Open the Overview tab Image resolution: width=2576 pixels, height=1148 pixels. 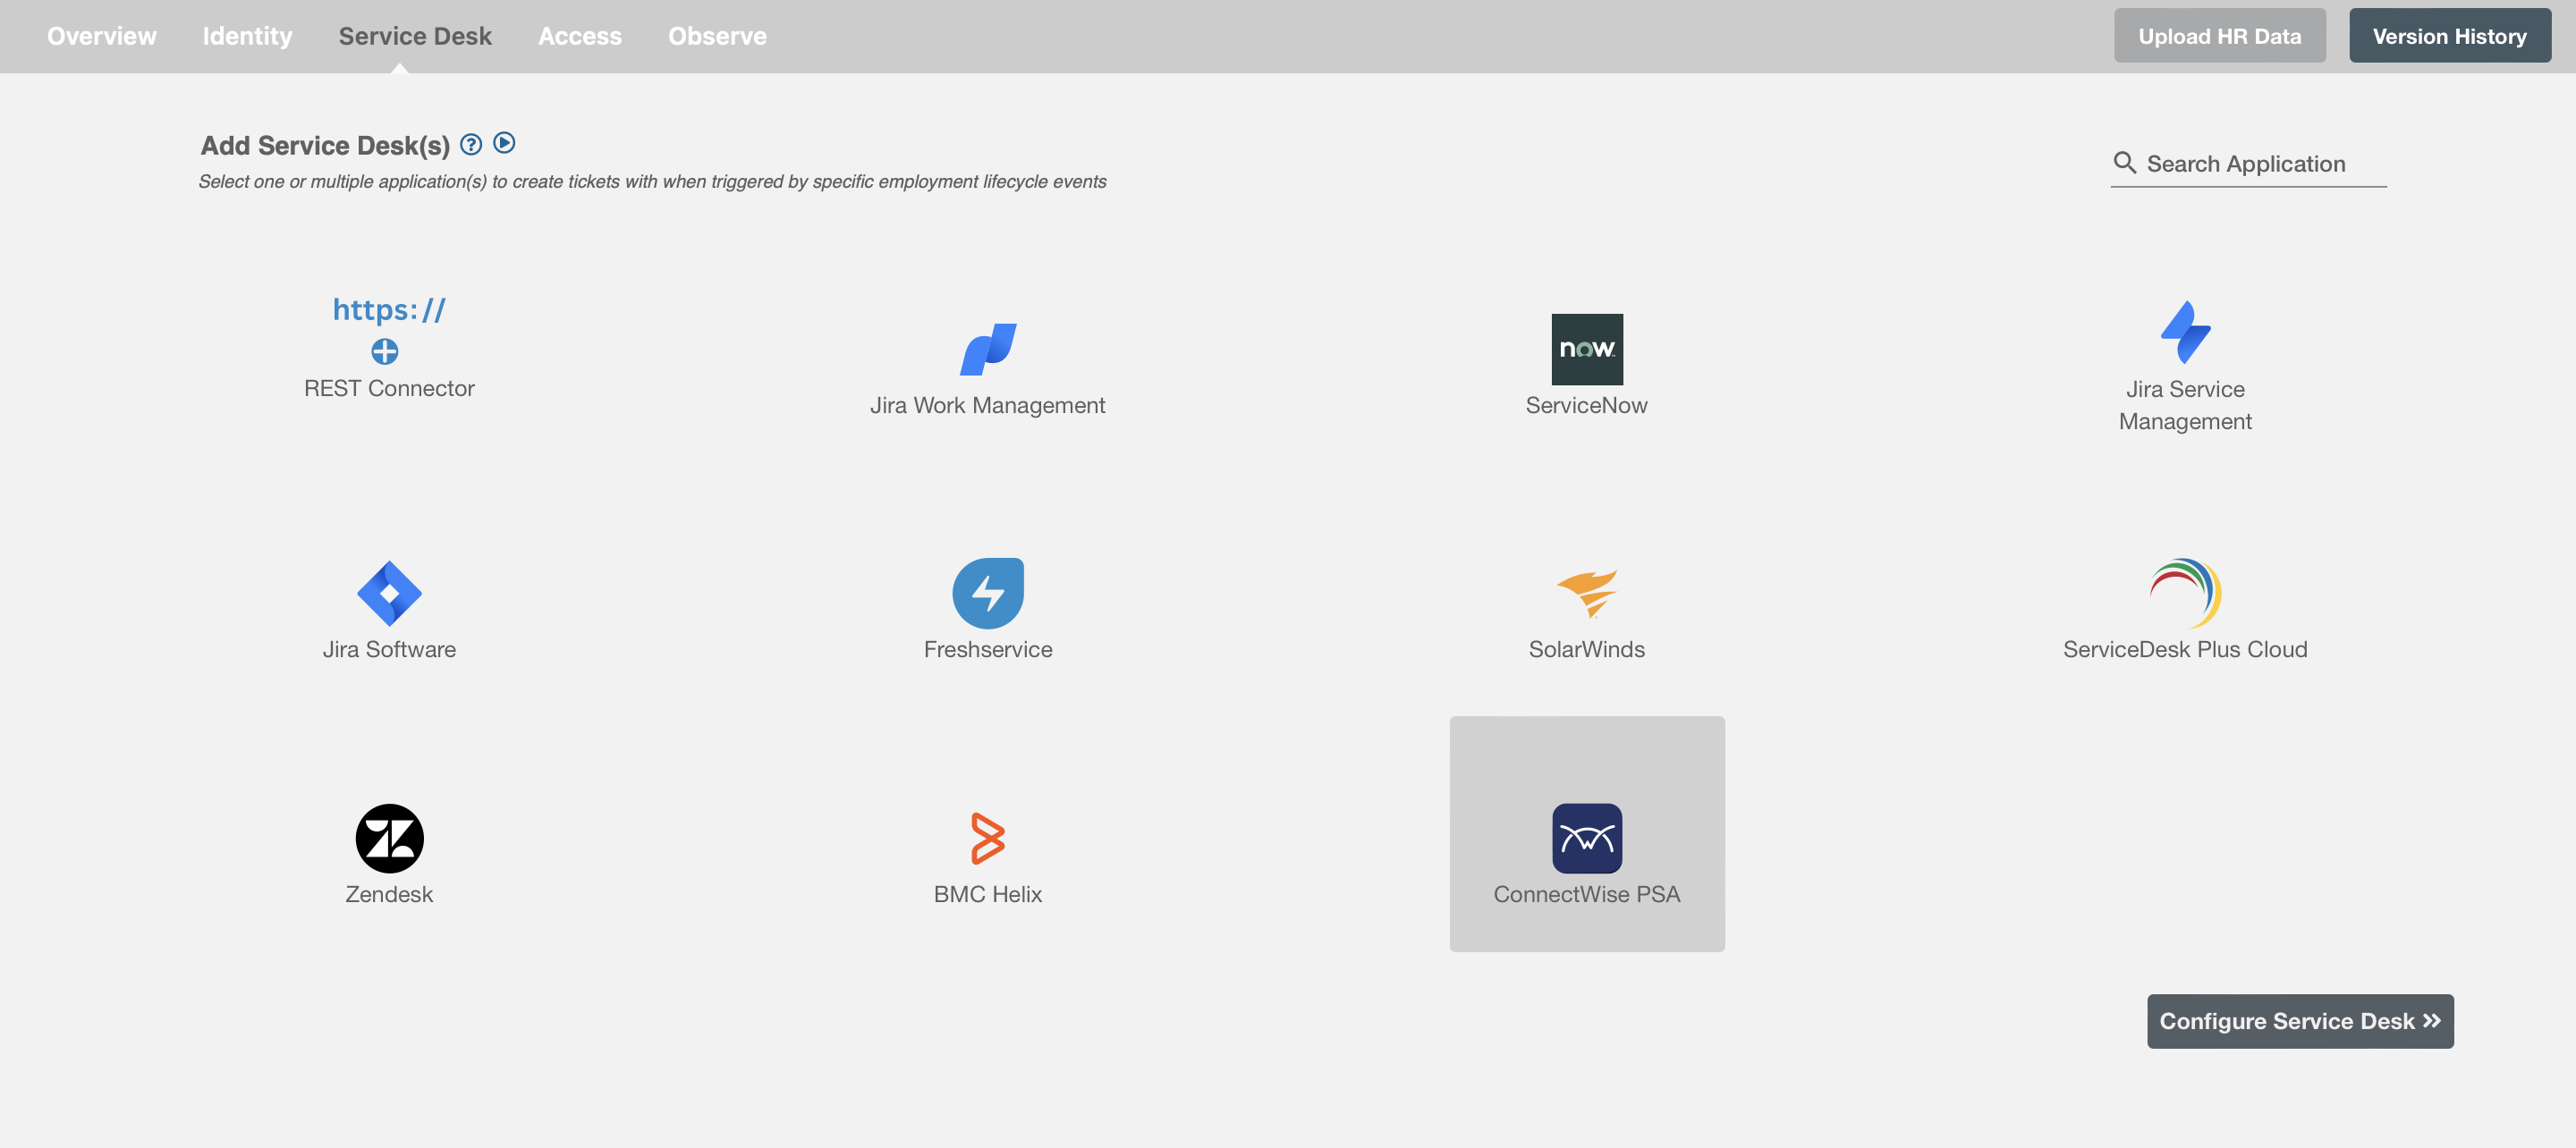102,36
